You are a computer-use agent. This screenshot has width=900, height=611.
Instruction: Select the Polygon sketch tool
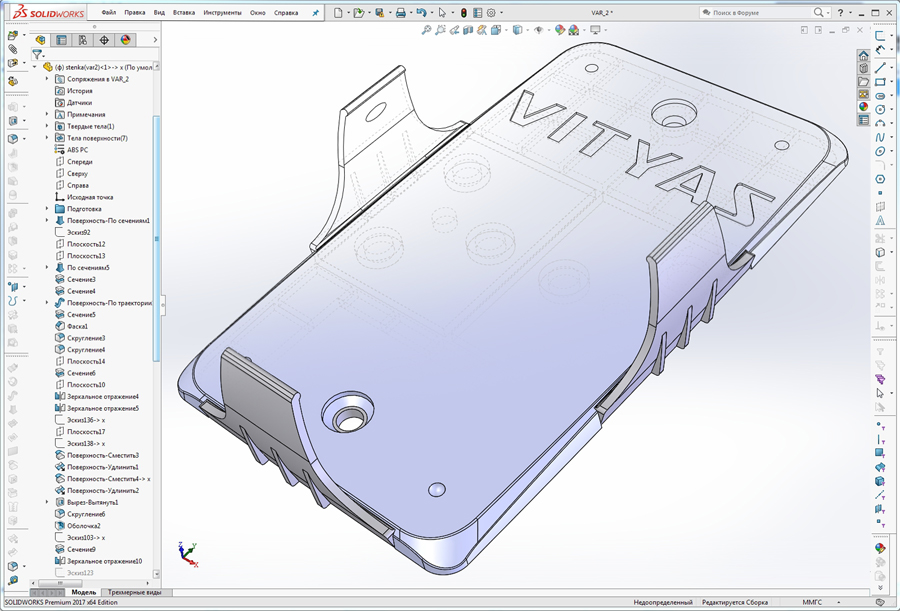(x=880, y=179)
